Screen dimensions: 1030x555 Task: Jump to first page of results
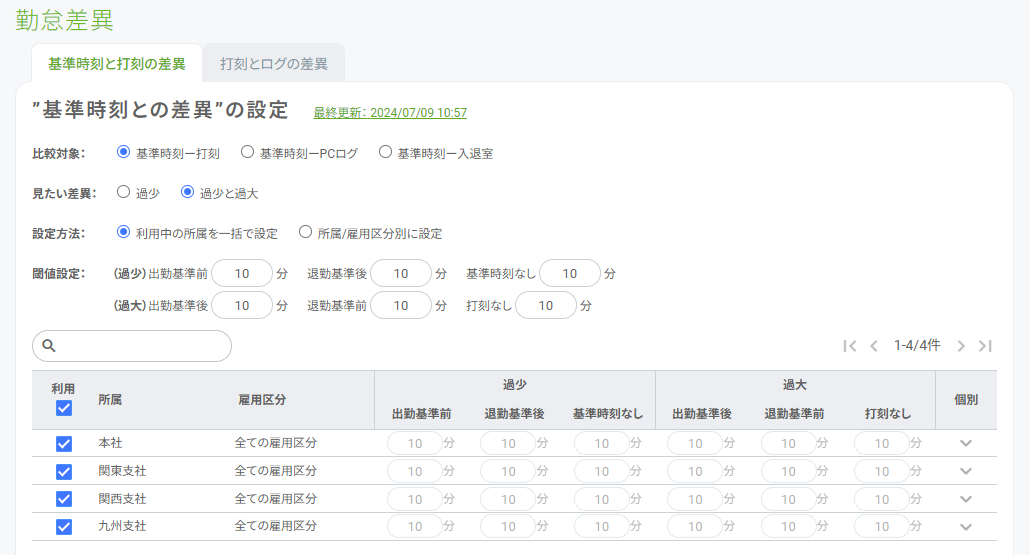(x=850, y=346)
